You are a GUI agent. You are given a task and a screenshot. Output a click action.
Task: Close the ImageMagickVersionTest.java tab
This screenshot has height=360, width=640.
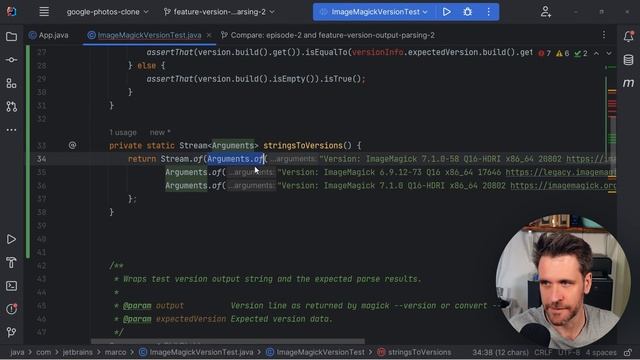click(x=209, y=35)
